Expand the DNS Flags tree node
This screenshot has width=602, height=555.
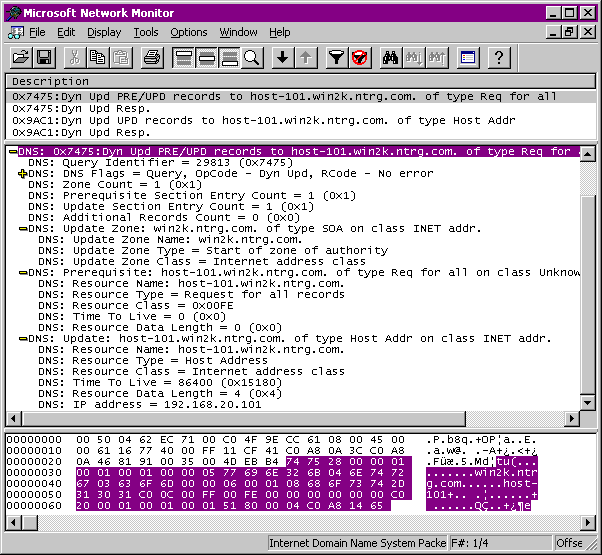coord(22,174)
